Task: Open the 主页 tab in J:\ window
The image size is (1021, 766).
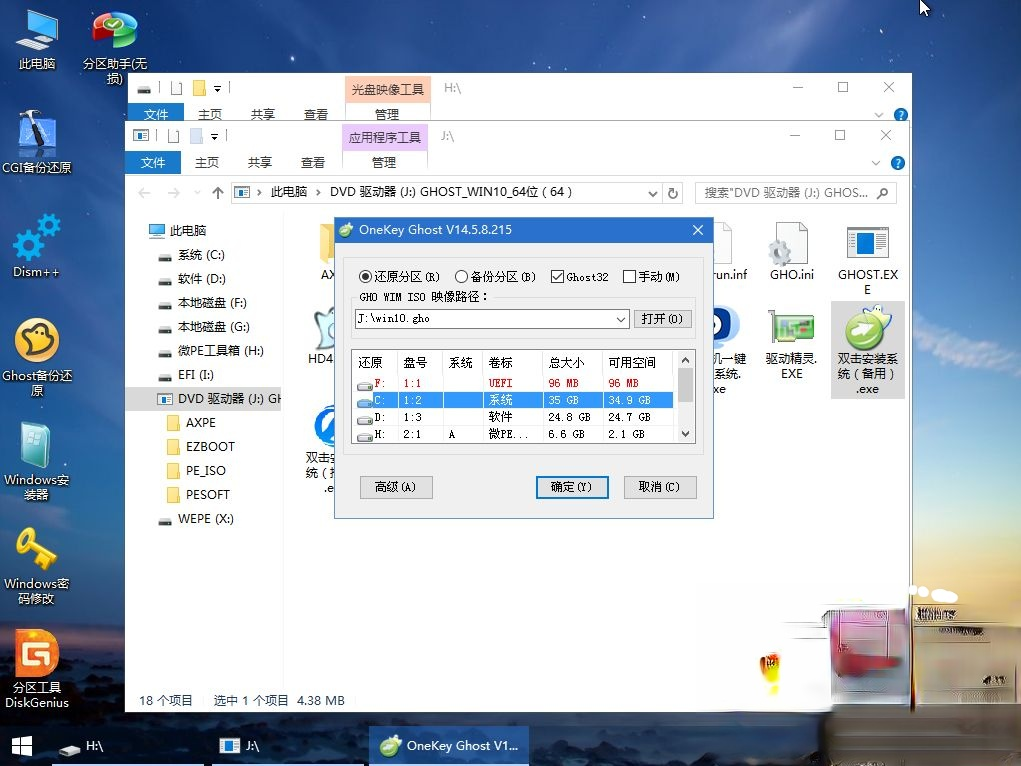Action: pyautogui.click(x=207, y=162)
